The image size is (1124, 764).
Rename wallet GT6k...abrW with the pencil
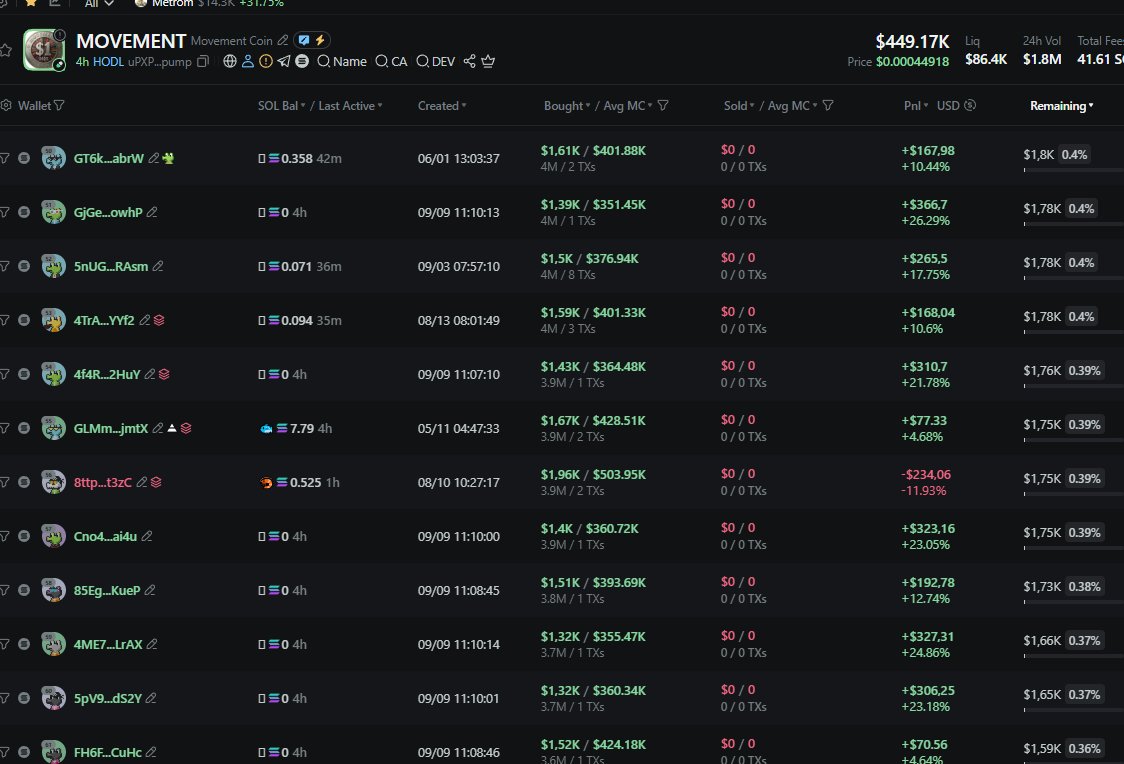(153, 158)
